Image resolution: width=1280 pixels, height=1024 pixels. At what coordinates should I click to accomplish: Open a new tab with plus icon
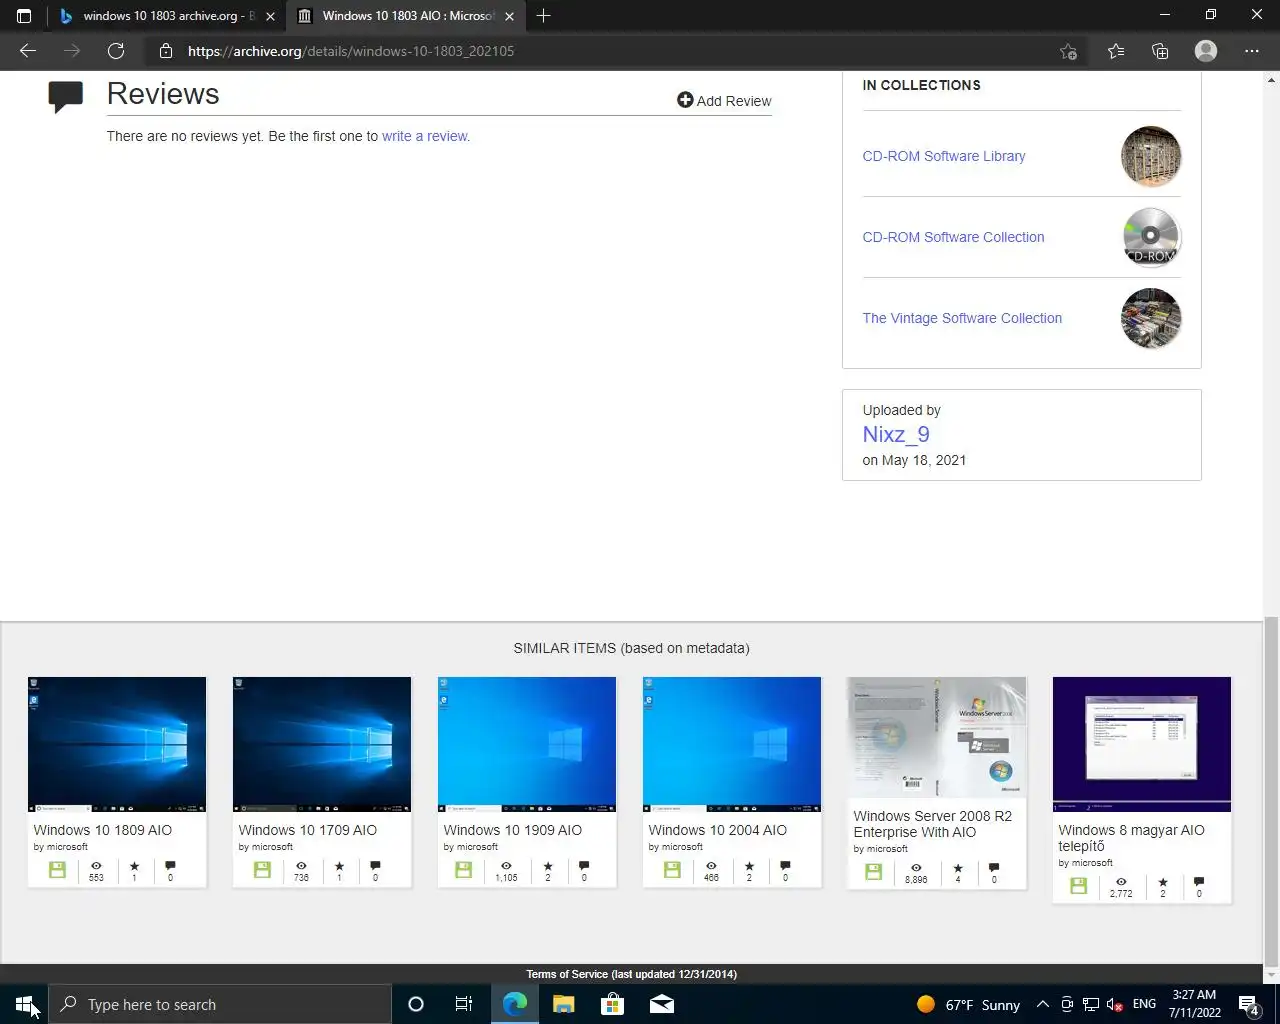click(543, 16)
